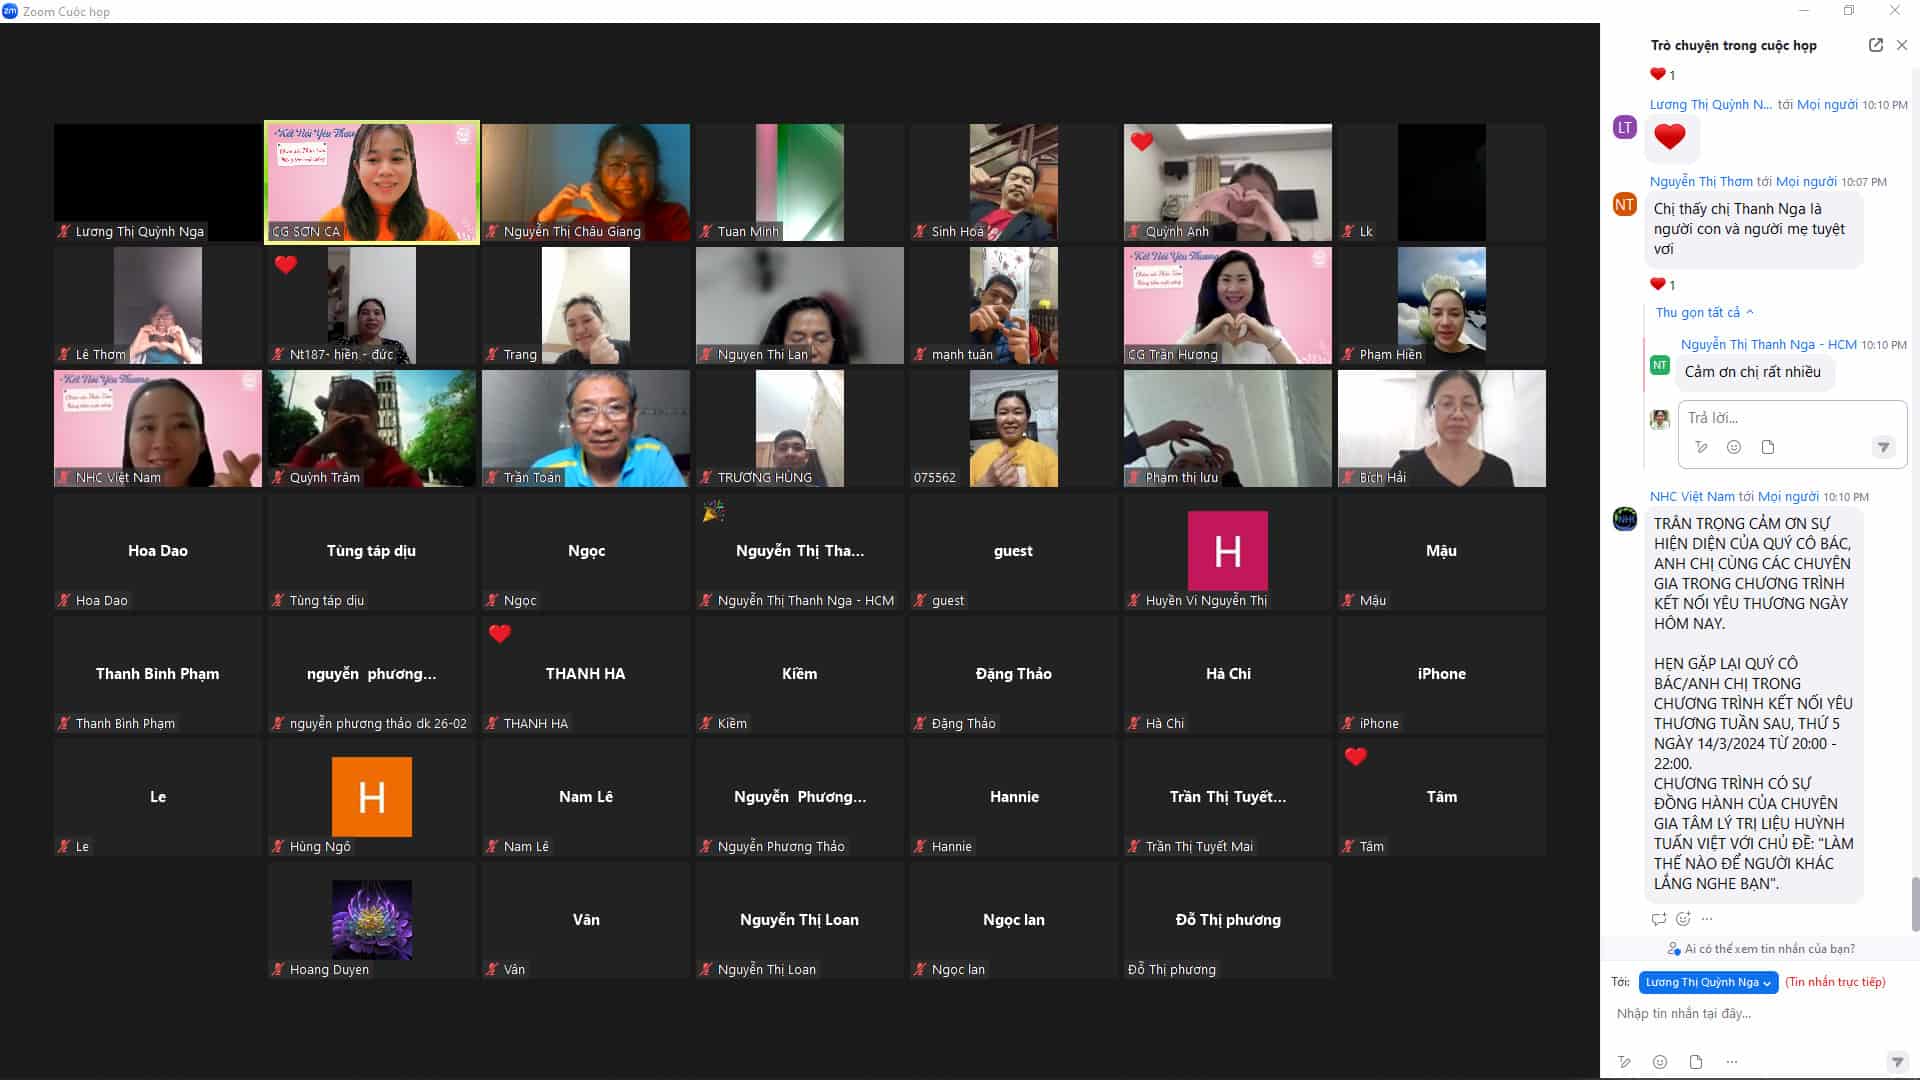This screenshot has height=1080, width=1920.
Task: Toggle heart reaction on Nguyễn Thị Thơm's message
Action: (x=1663, y=284)
